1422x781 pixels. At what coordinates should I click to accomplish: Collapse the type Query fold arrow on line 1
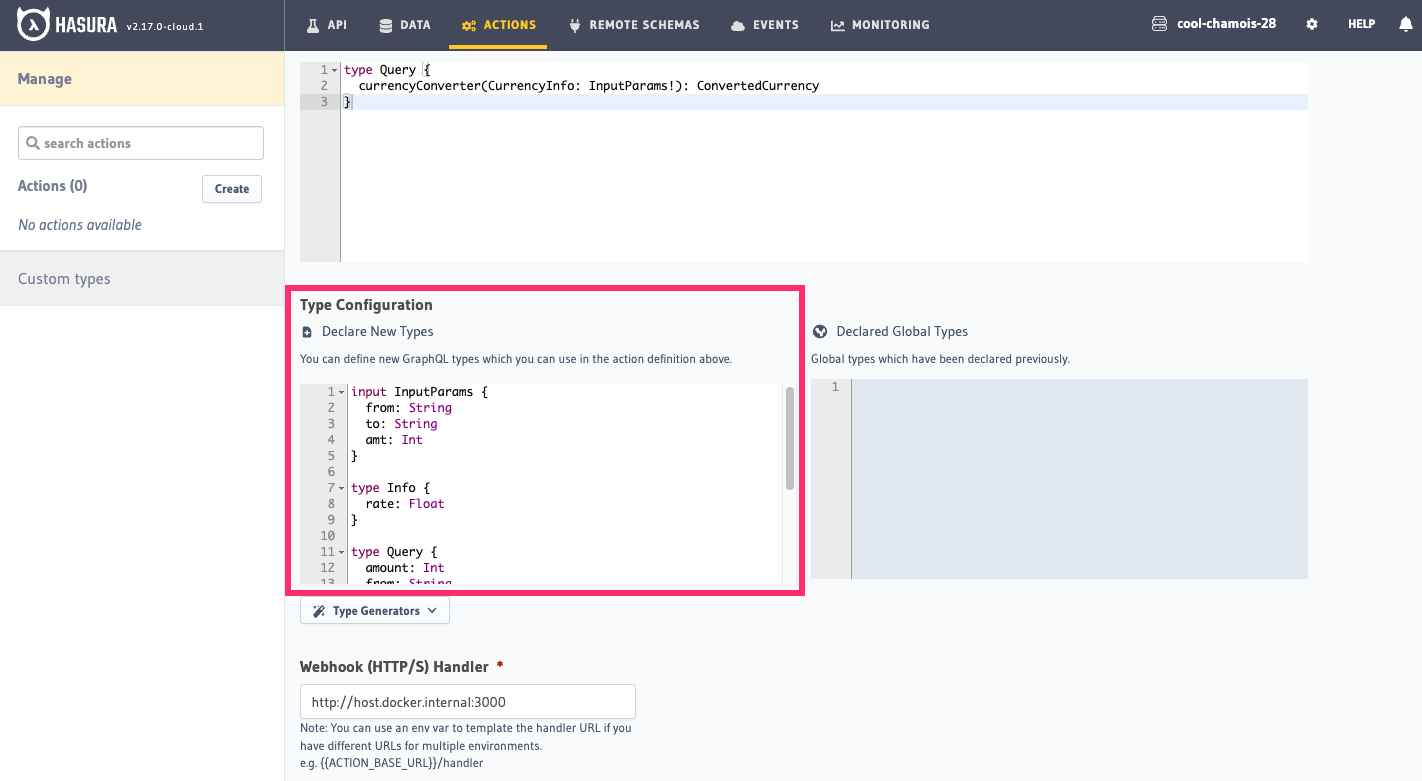[x=335, y=70]
